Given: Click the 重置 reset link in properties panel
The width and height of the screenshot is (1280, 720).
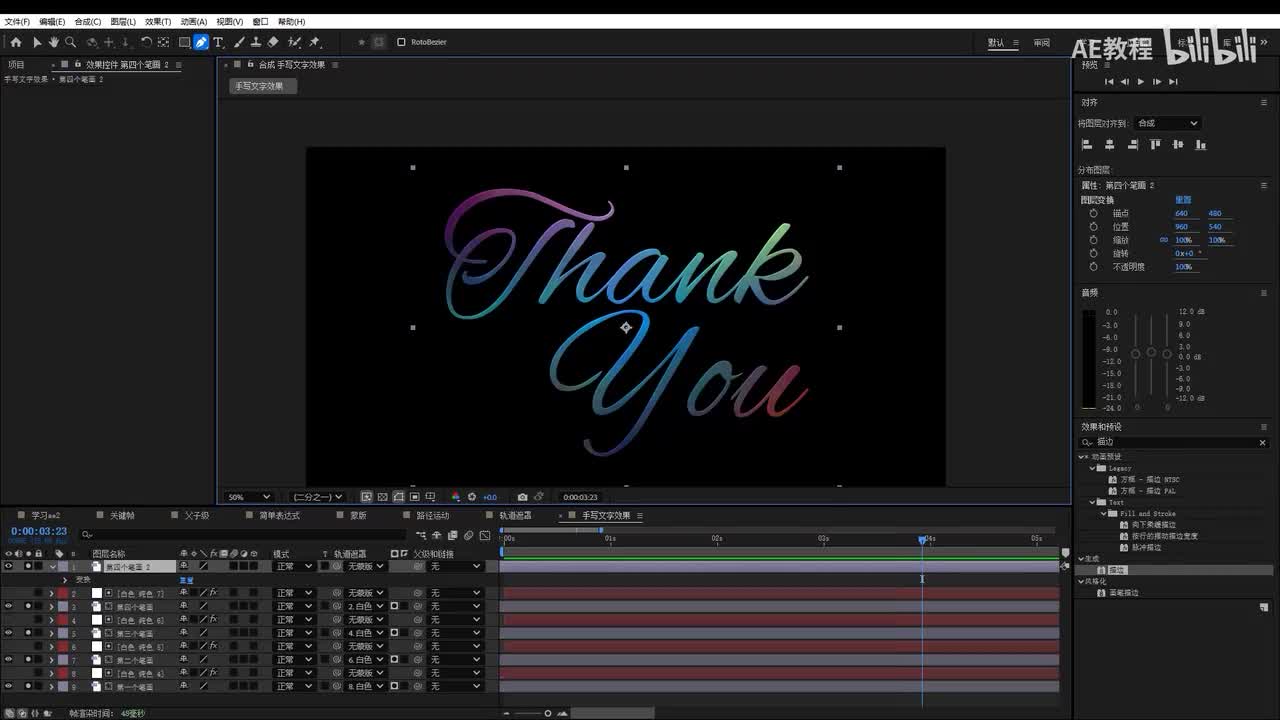Looking at the screenshot, I should [1183, 200].
